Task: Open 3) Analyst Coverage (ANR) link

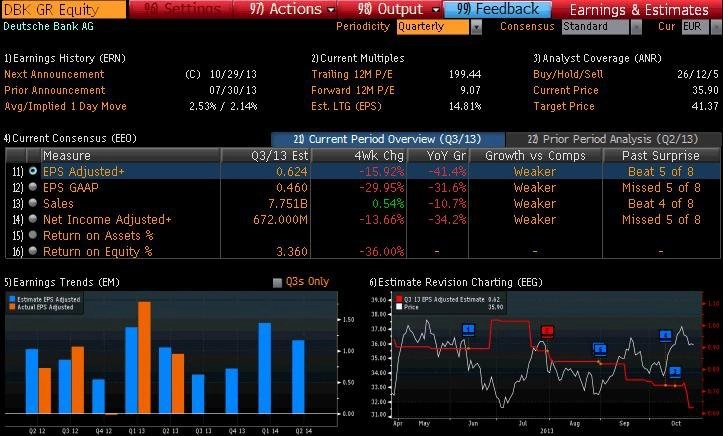Action: pyautogui.click(x=597, y=58)
